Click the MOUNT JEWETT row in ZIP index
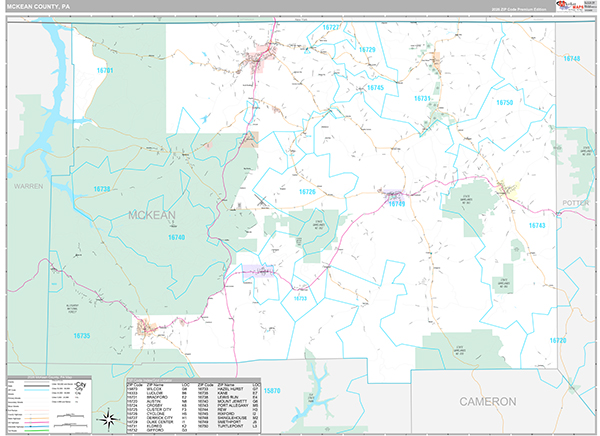The width and height of the screenshot is (600, 436). [x=230, y=401]
